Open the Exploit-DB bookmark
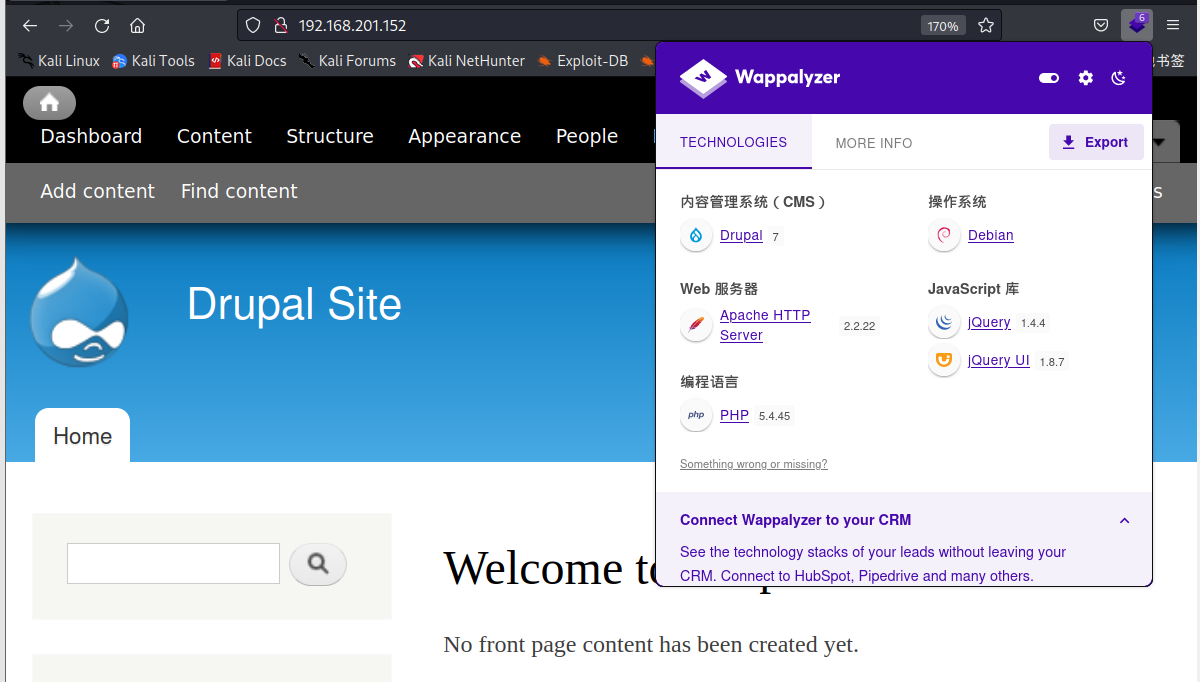1200x682 pixels. coord(583,61)
